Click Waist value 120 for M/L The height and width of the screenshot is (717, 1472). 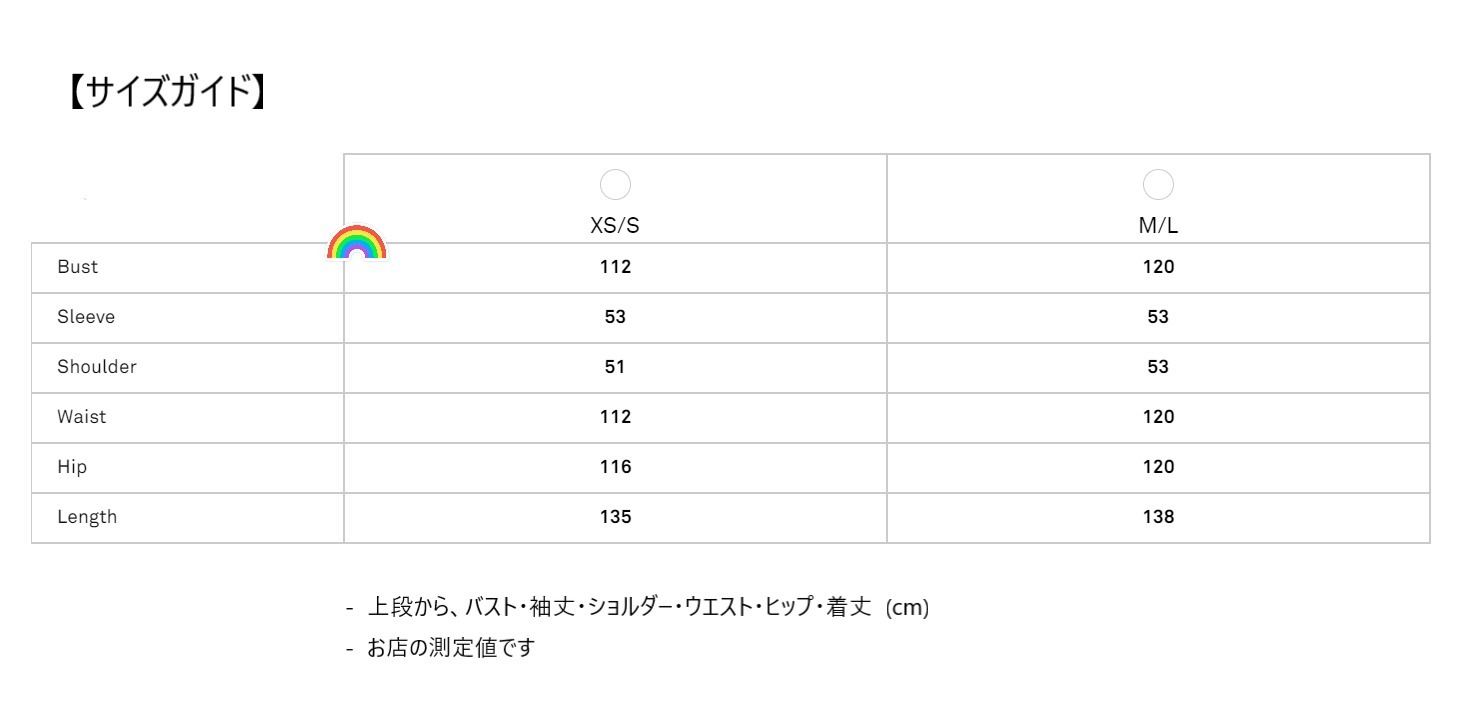pyautogui.click(x=1158, y=417)
